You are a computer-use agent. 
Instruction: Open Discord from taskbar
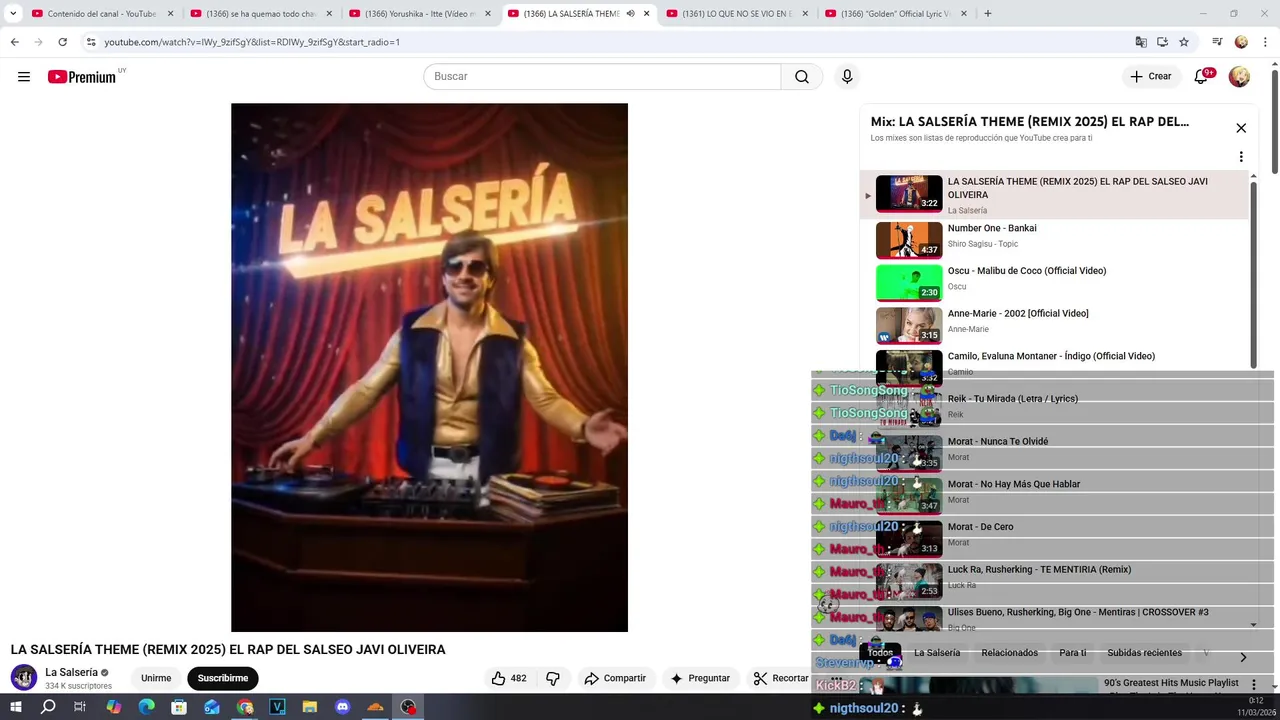(343, 707)
